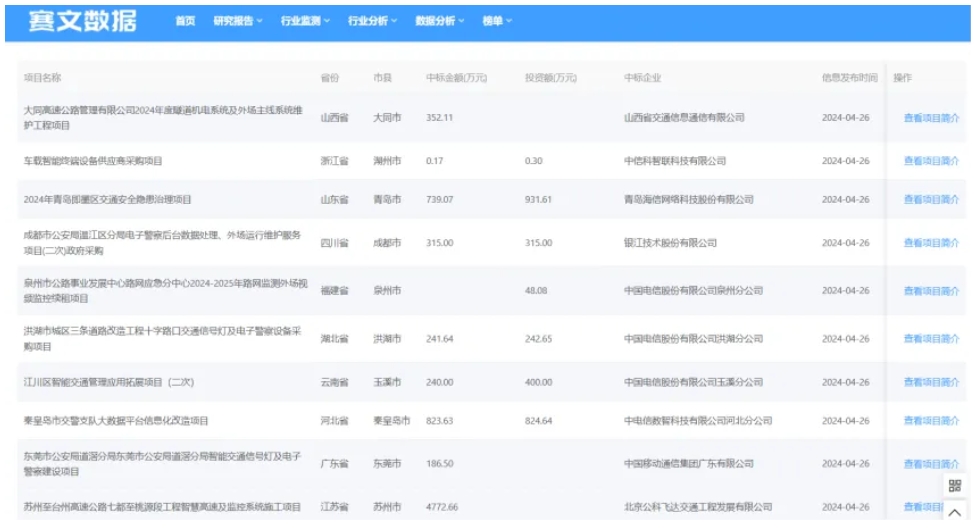The width and height of the screenshot is (975, 529).
Task: Click city cell 苏州市
Action: (x=387, y=507)
